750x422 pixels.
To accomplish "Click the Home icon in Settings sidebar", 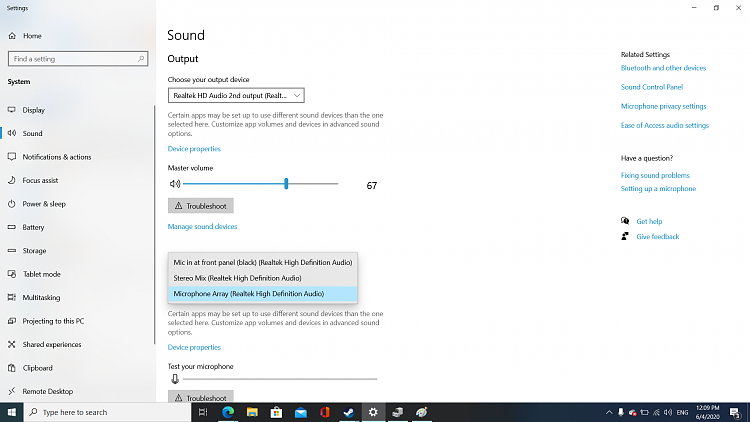I will 12,36.
